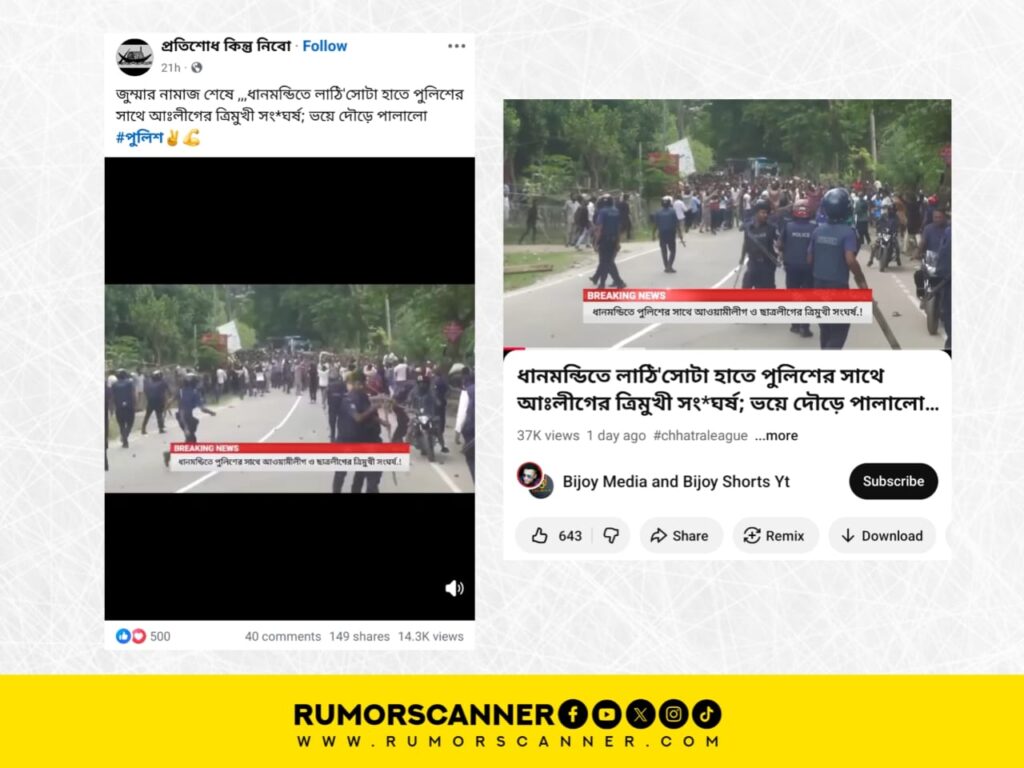Click the Rumor Scanner X icon

tap(641, 714)
